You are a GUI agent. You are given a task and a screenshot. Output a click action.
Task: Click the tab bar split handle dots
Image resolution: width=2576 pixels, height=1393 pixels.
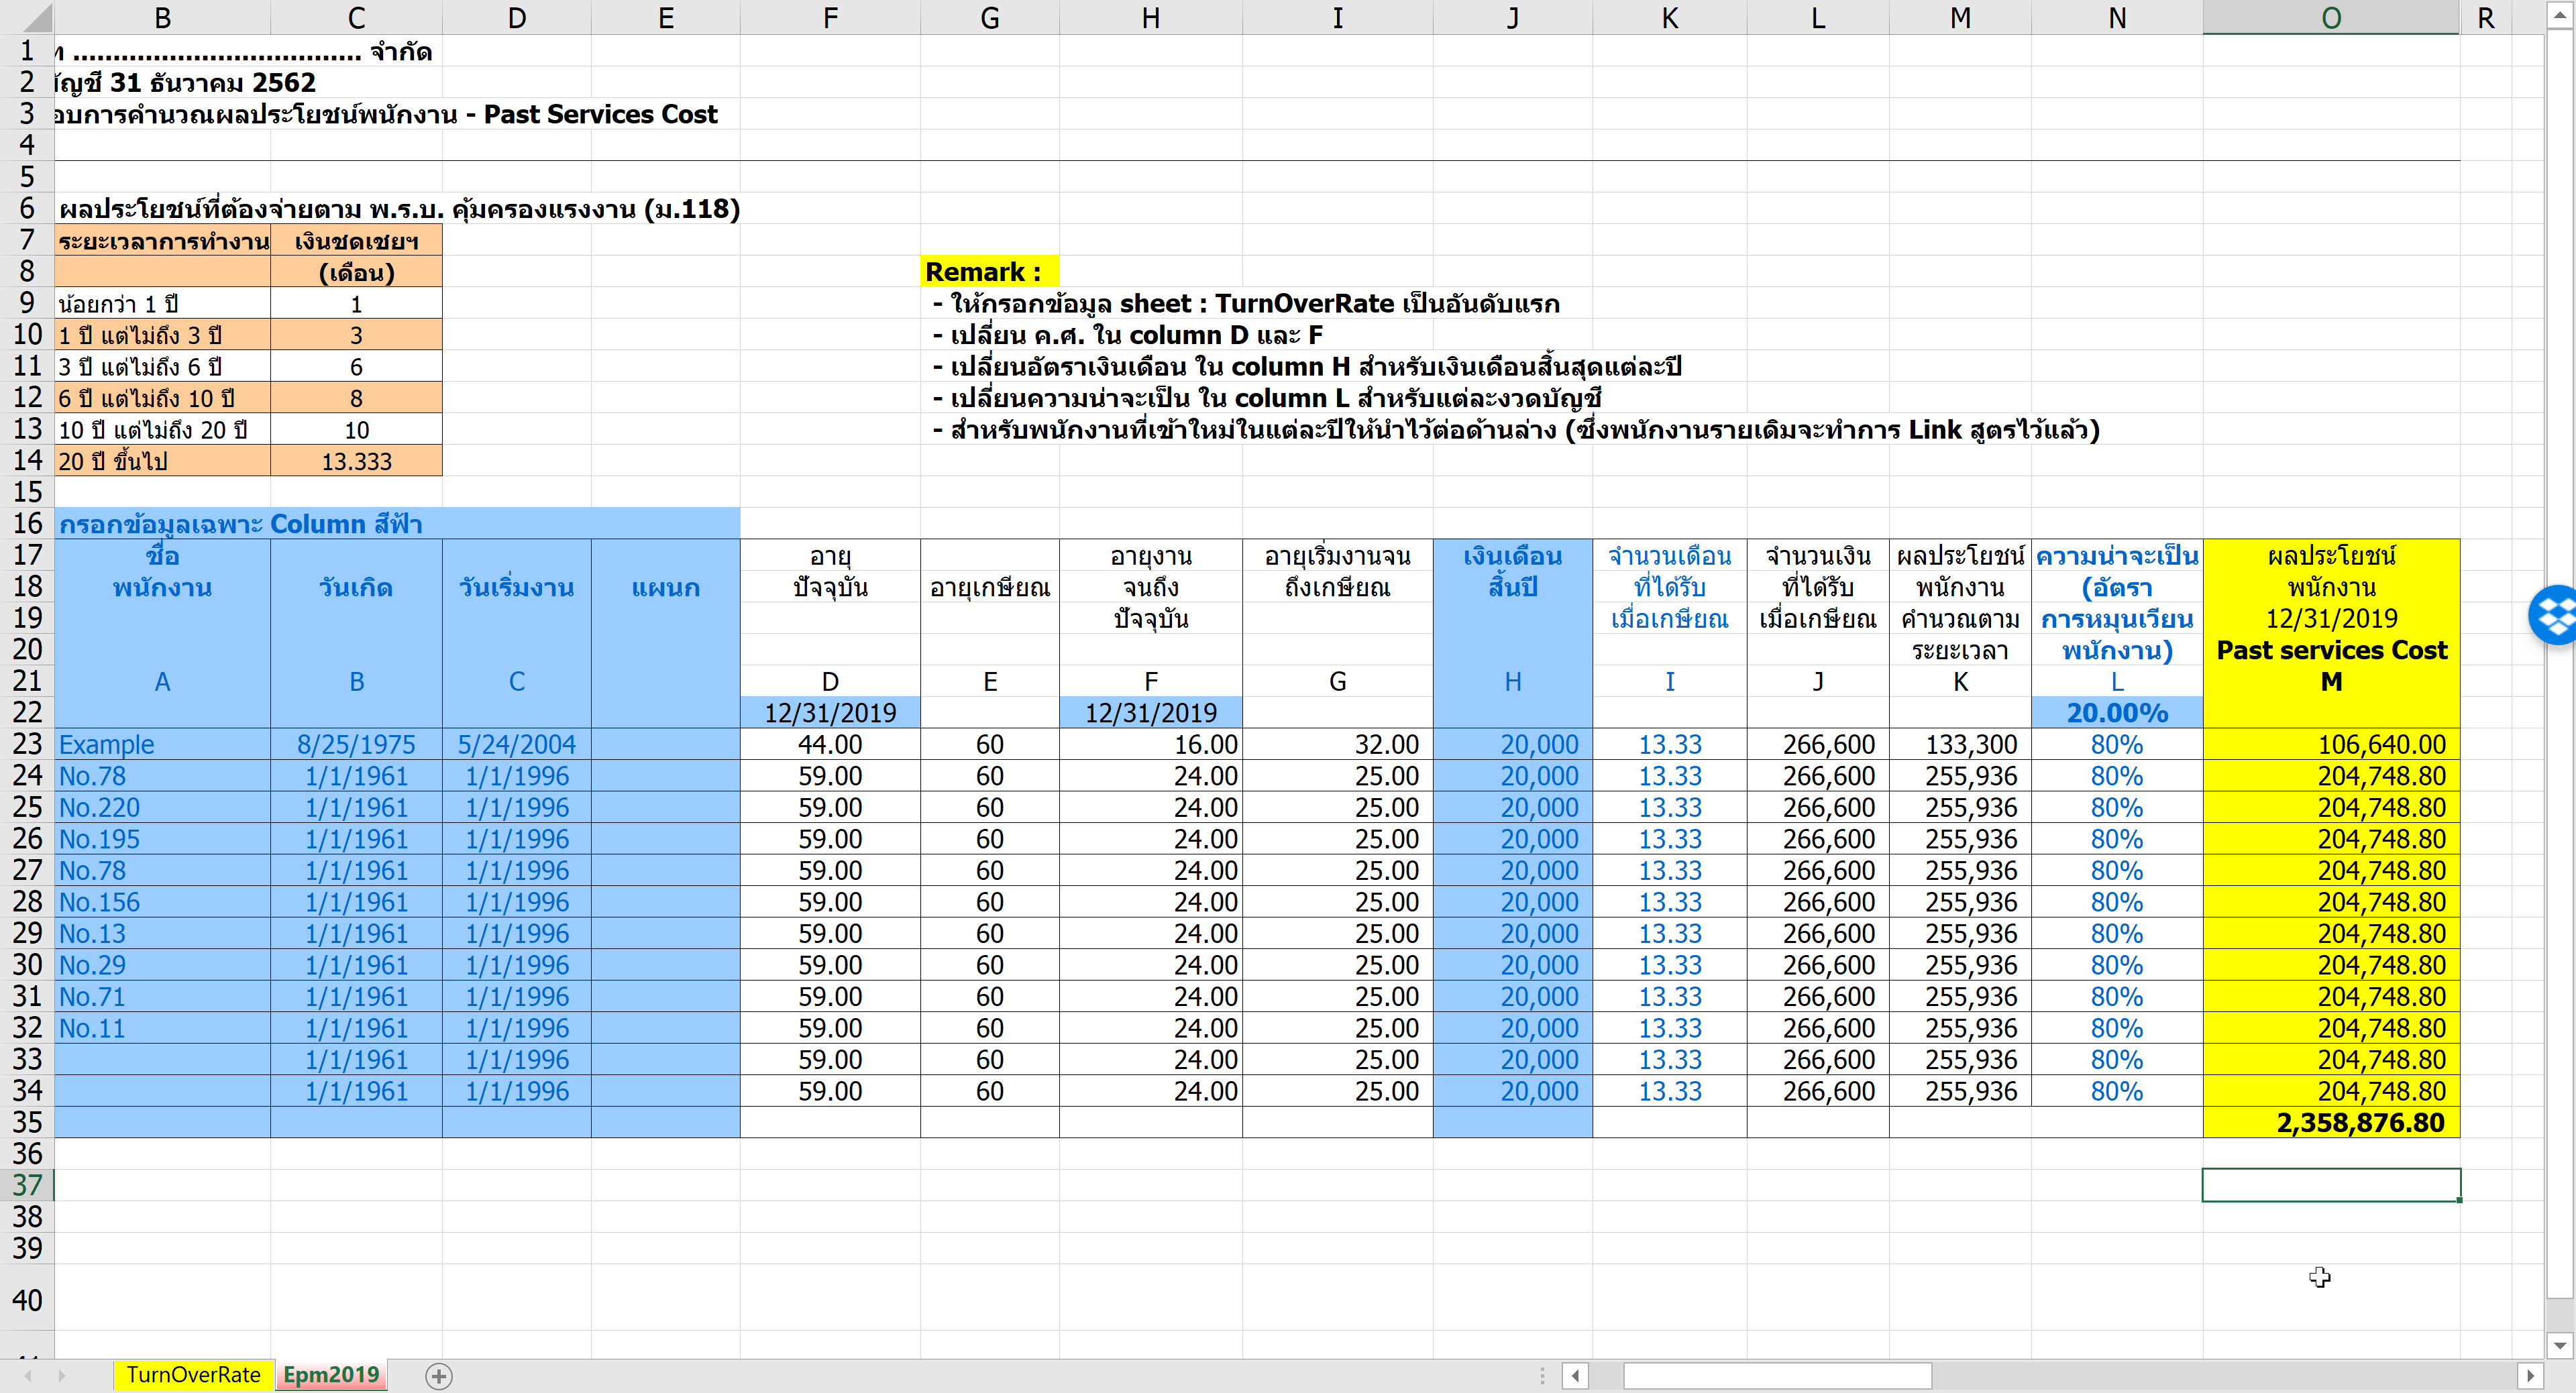pos(1542,1376)
